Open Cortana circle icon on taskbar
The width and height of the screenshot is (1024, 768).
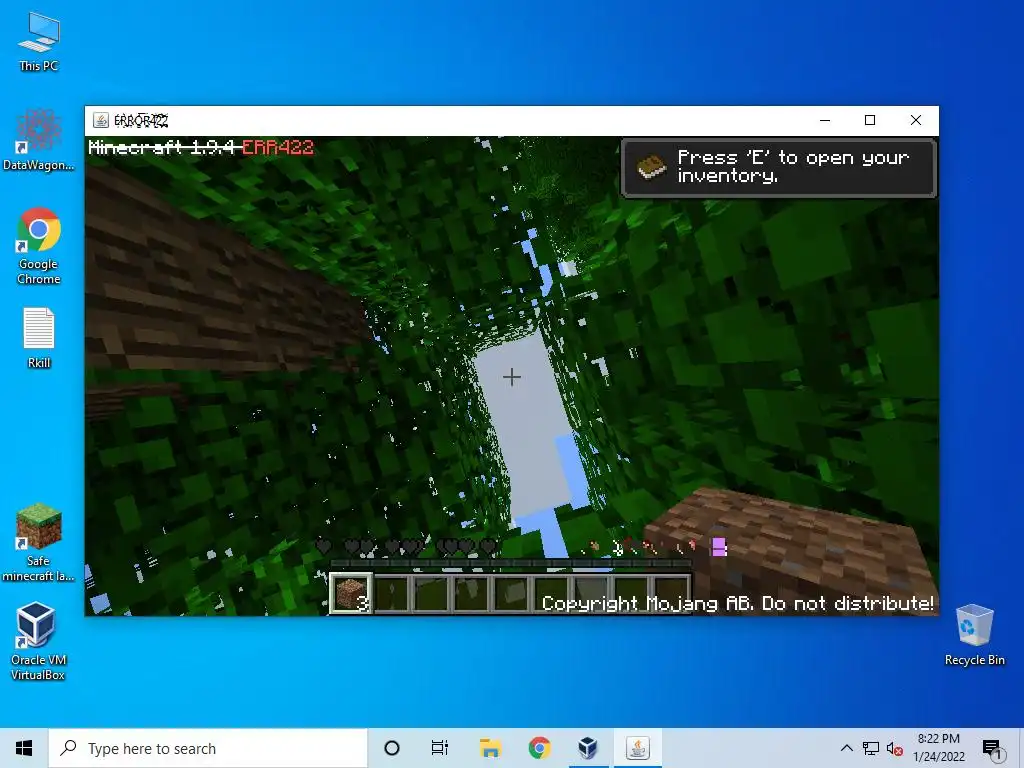392,748
